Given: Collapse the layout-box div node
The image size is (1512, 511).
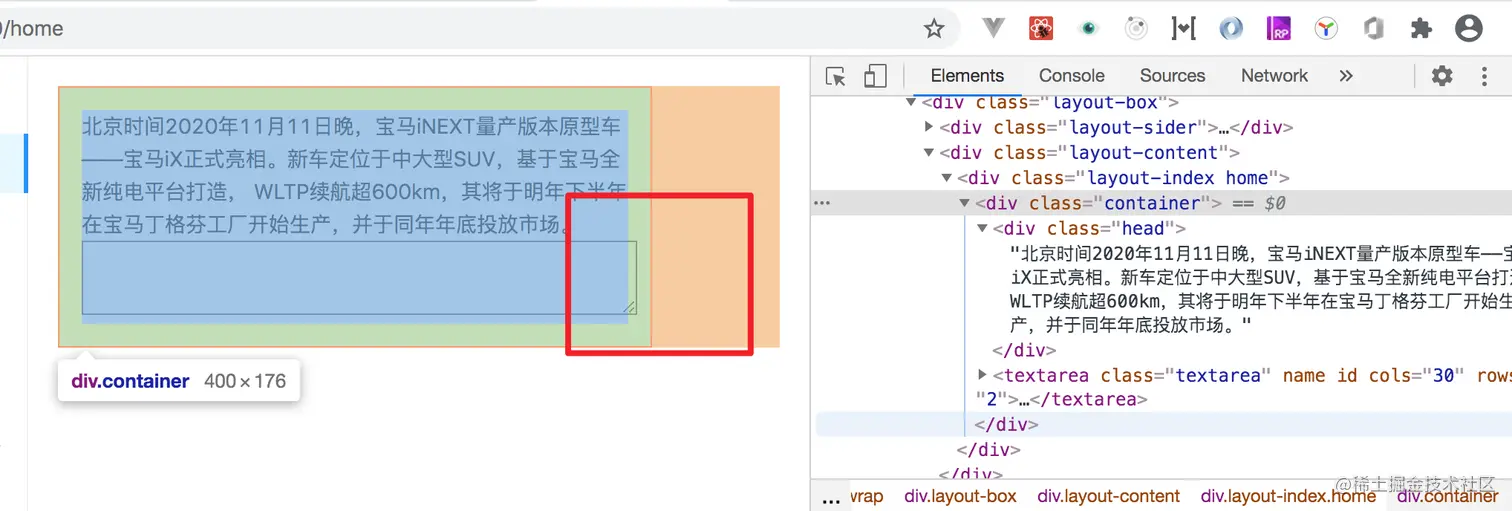Looking at the screenshot, I should (911, 102).
